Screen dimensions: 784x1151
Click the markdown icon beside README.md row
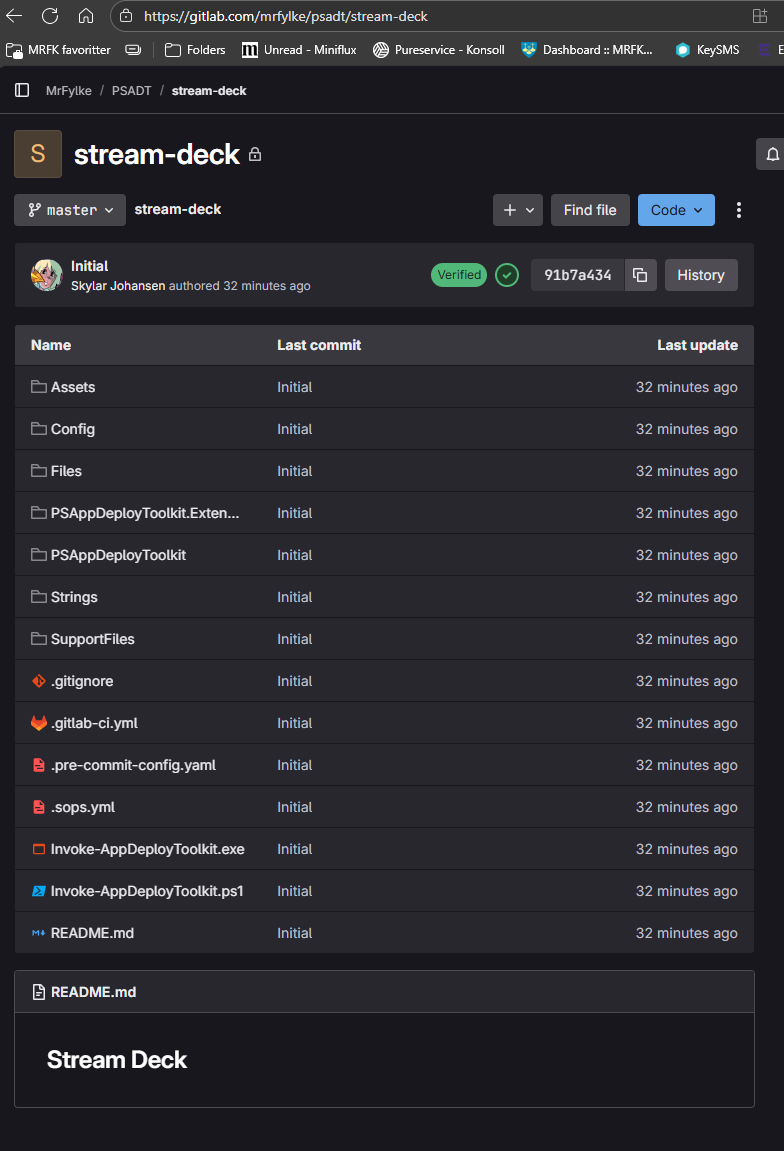point(39,933)
